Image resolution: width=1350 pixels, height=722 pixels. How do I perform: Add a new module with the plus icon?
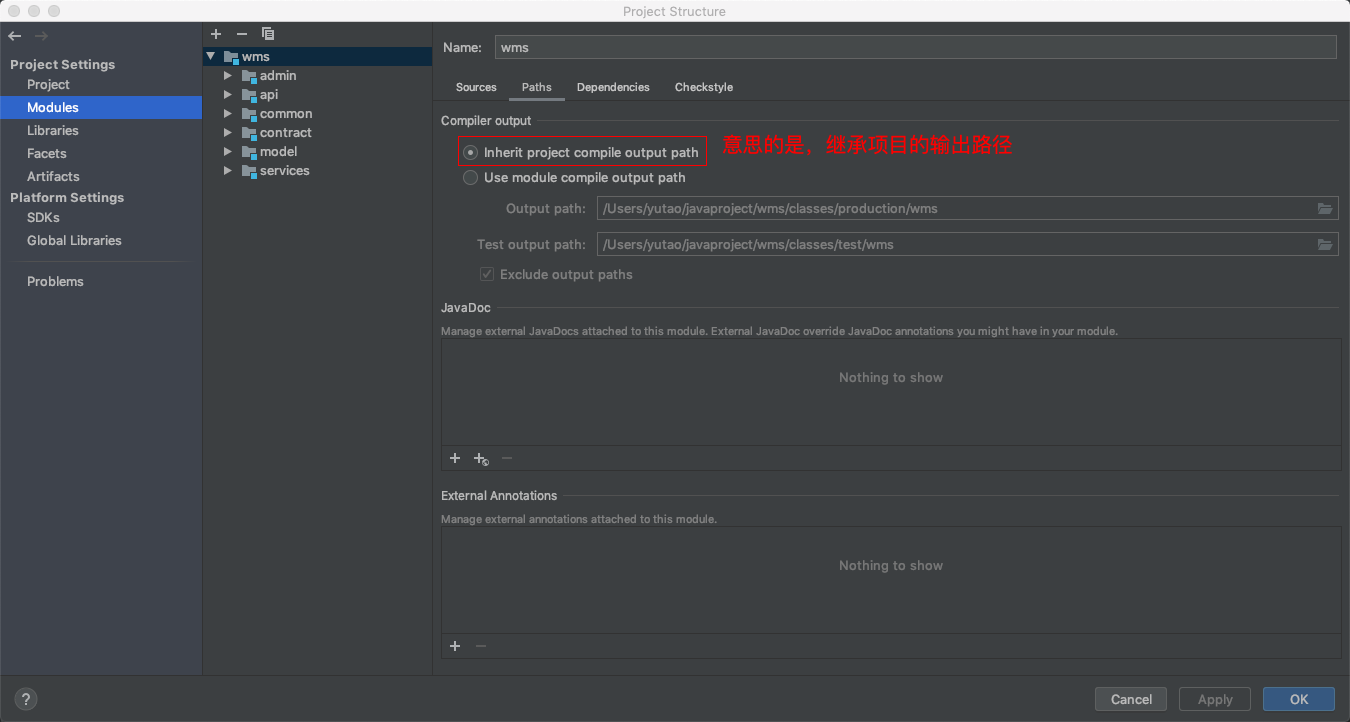point(216,33)
